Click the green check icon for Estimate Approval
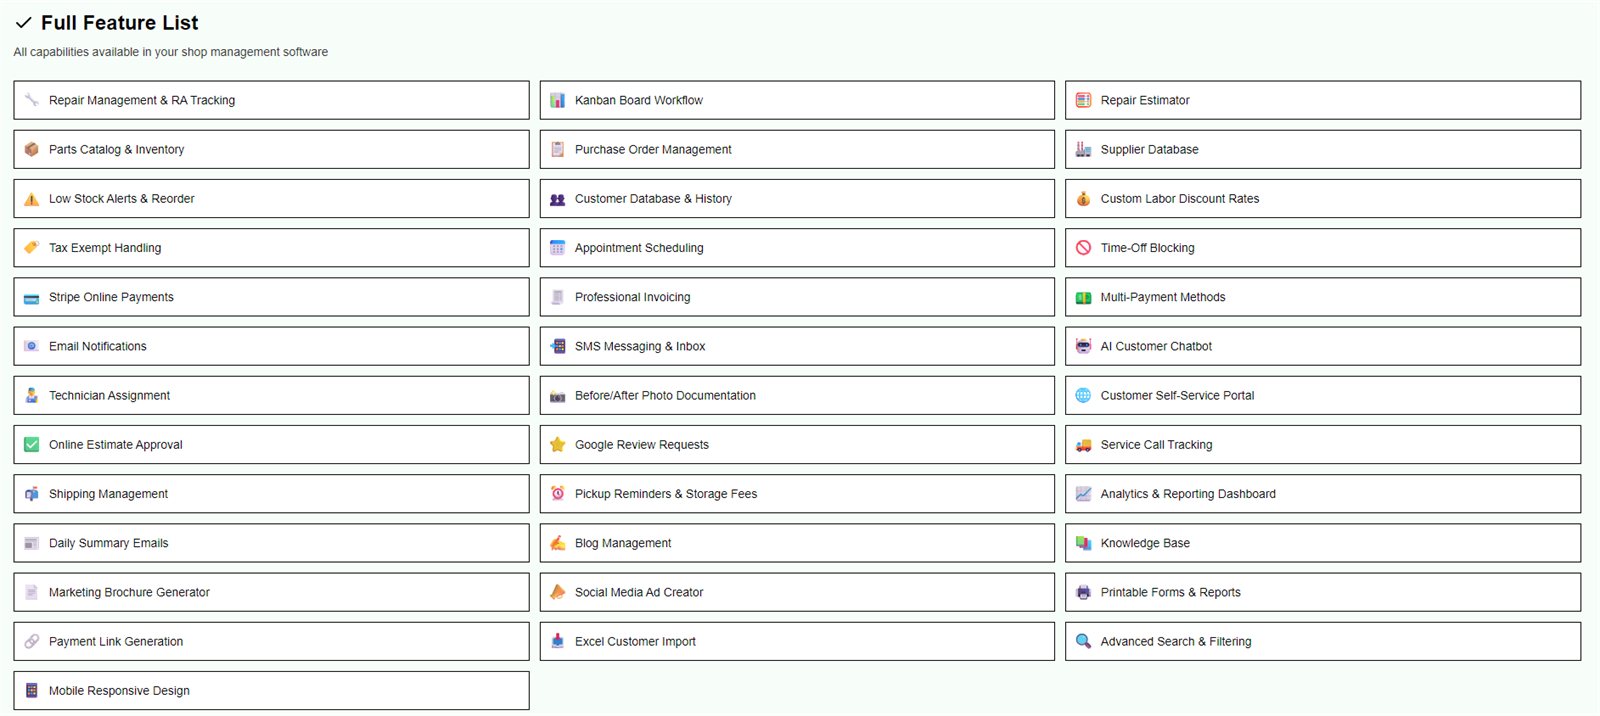 (32, 445)
